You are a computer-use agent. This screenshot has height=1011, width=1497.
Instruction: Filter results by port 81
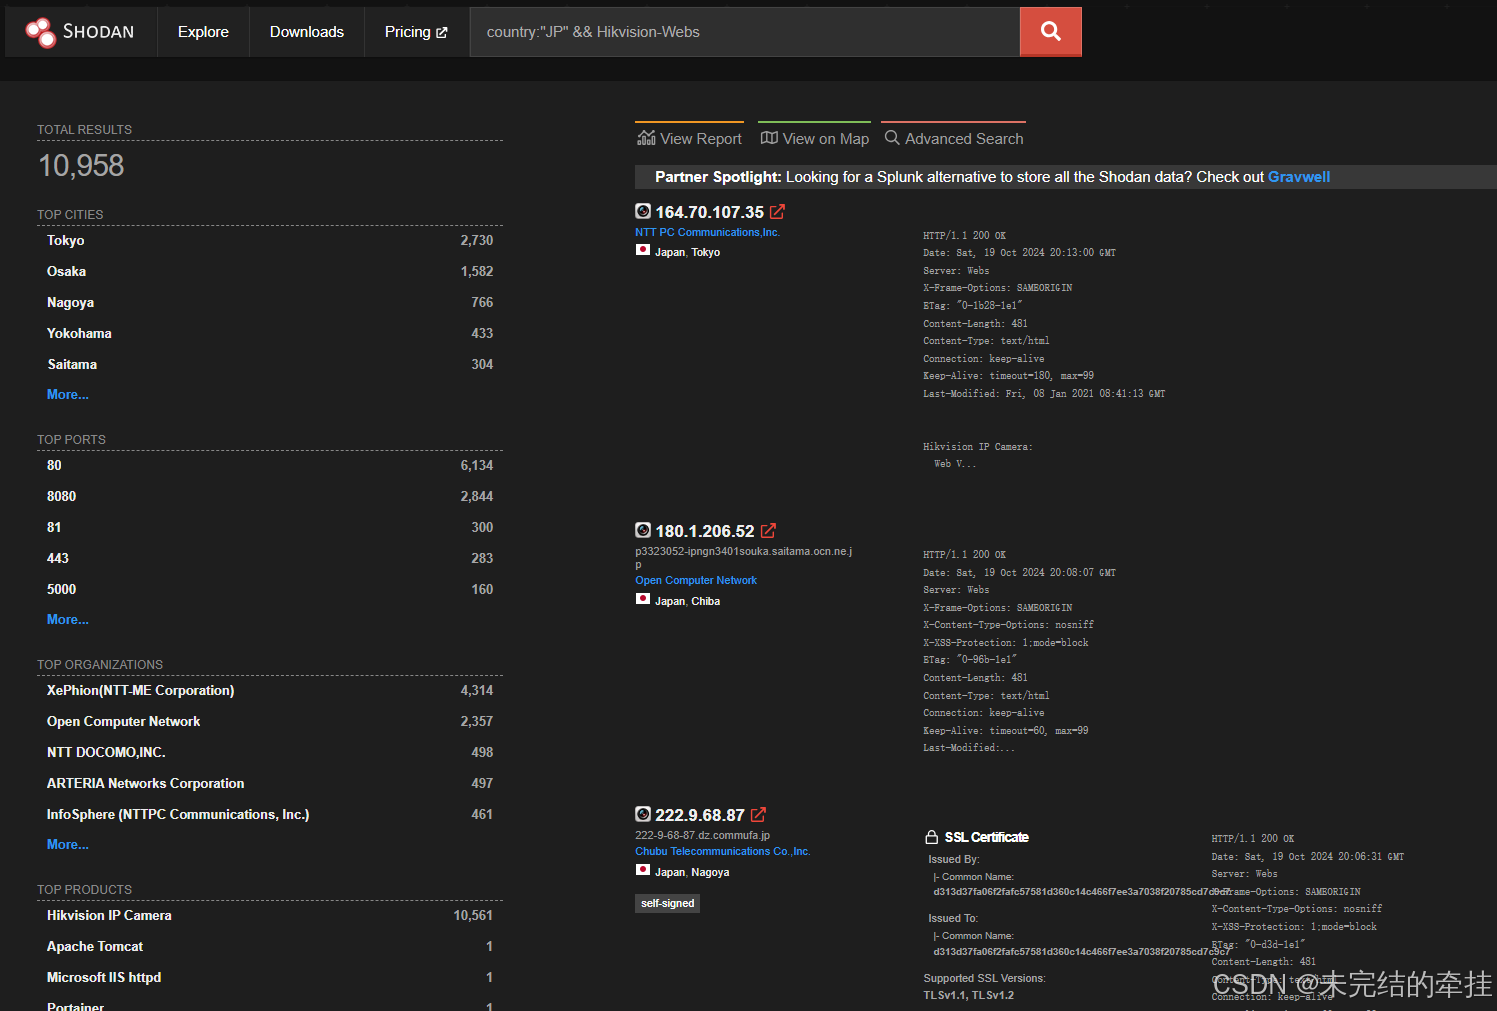[270, 527]
